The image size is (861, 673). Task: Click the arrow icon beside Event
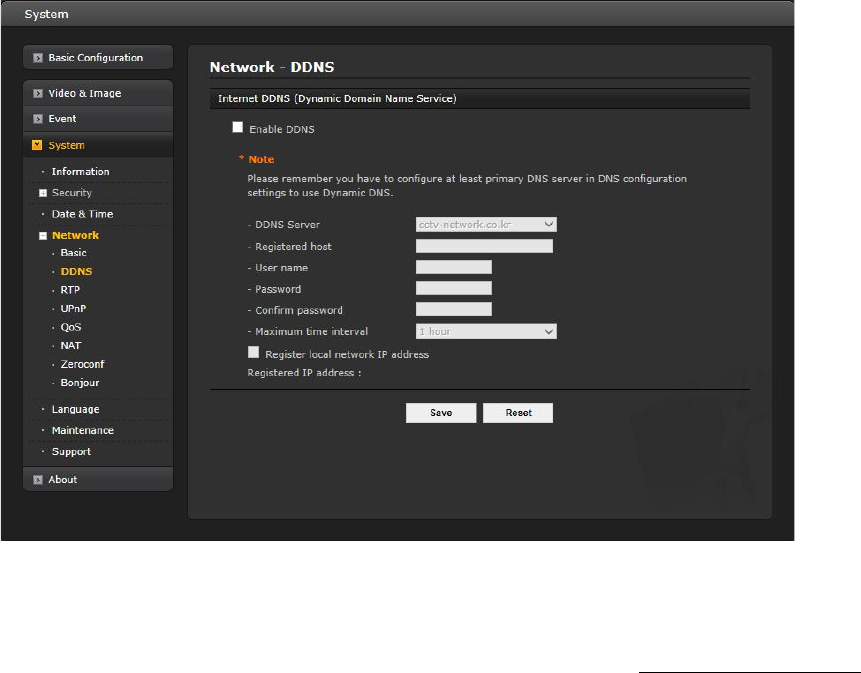coord(38,119)
